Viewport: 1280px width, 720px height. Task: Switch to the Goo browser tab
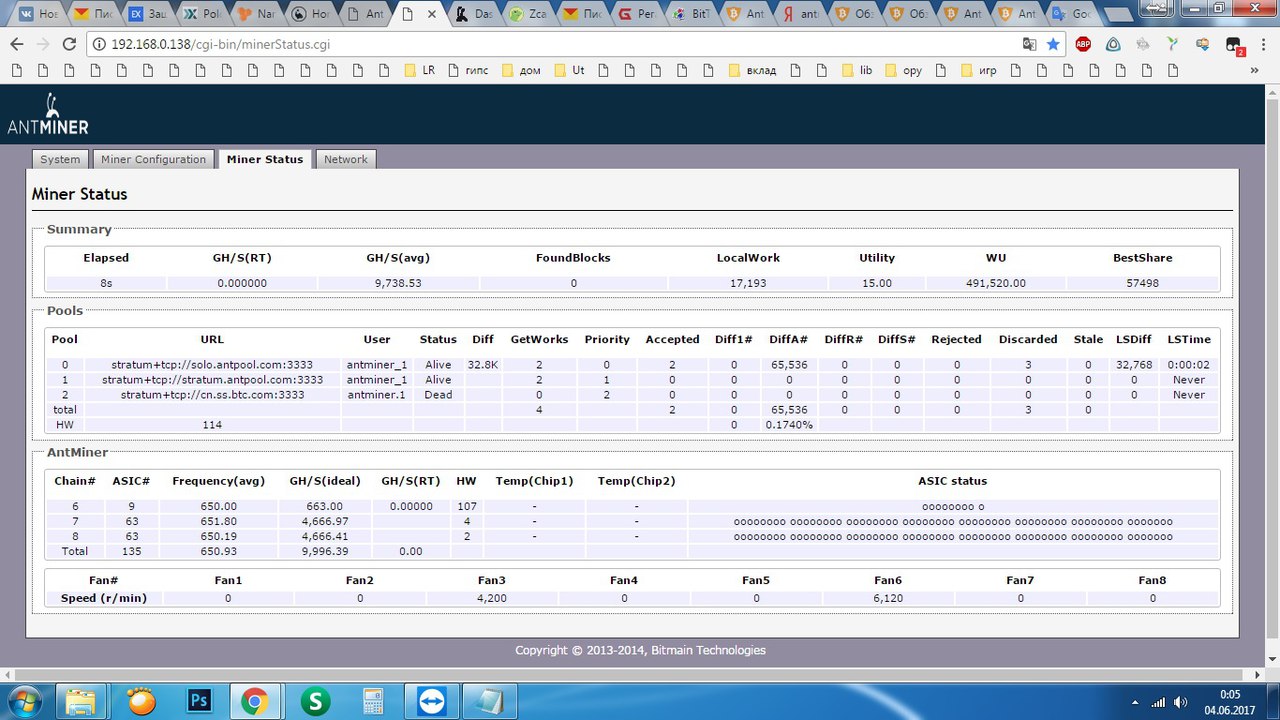click(1068, 14)
